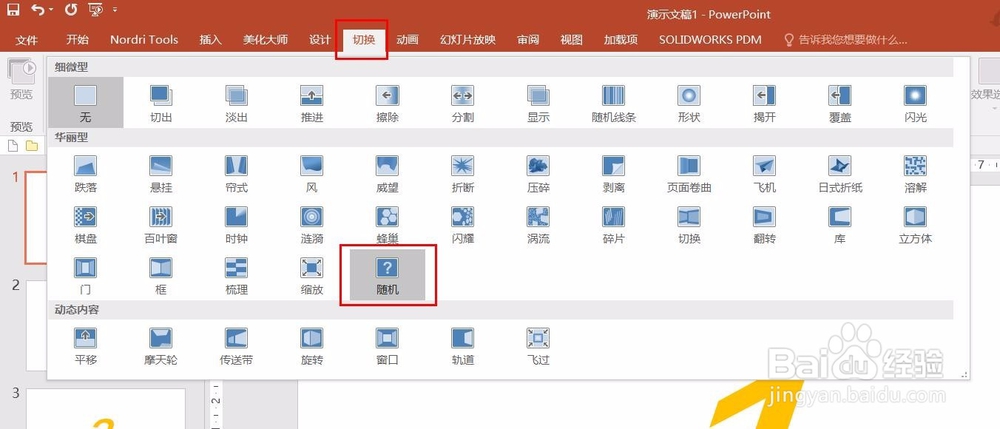Select the 库 gallery transition
Viewport: 1000px width, 429px height.
point(840,224)
